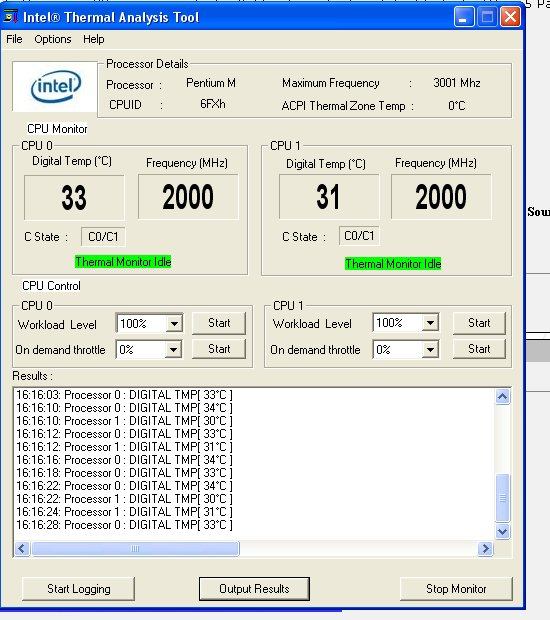Select the 16:16:12 Processor 1 log line
The width and height of the screenshot is (550, 620).
[124, 447]
